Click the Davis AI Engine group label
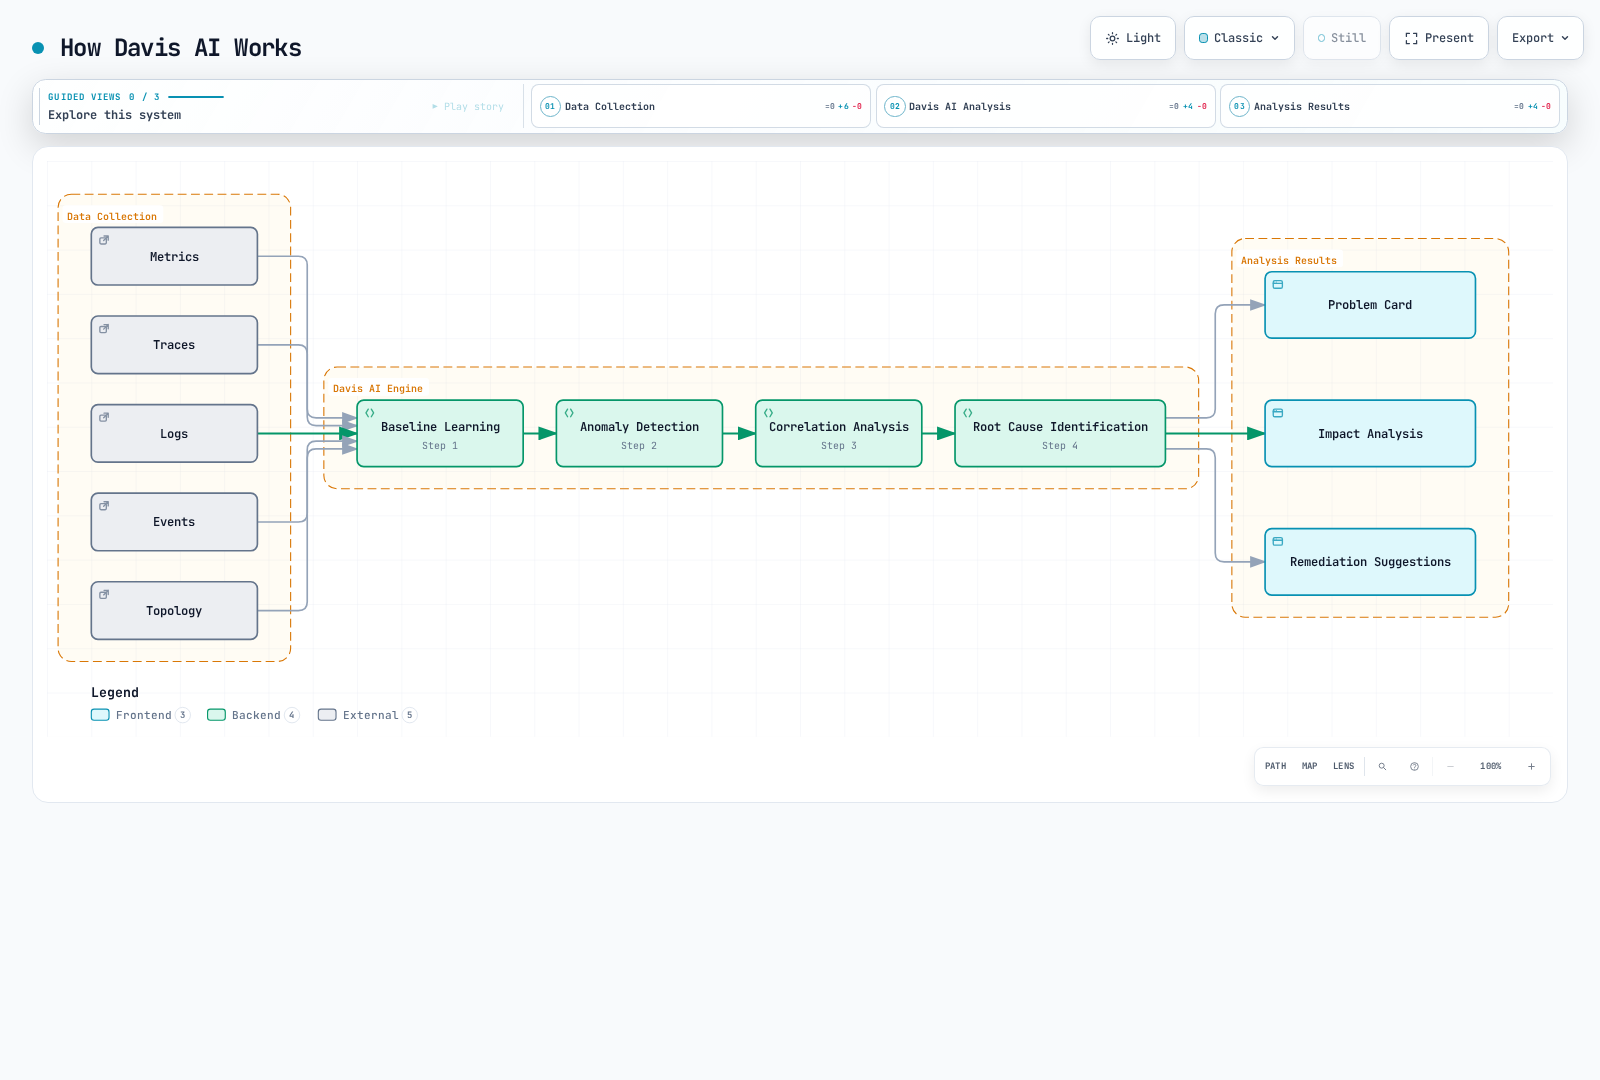1600x1080 pixels. pos(378,389)
